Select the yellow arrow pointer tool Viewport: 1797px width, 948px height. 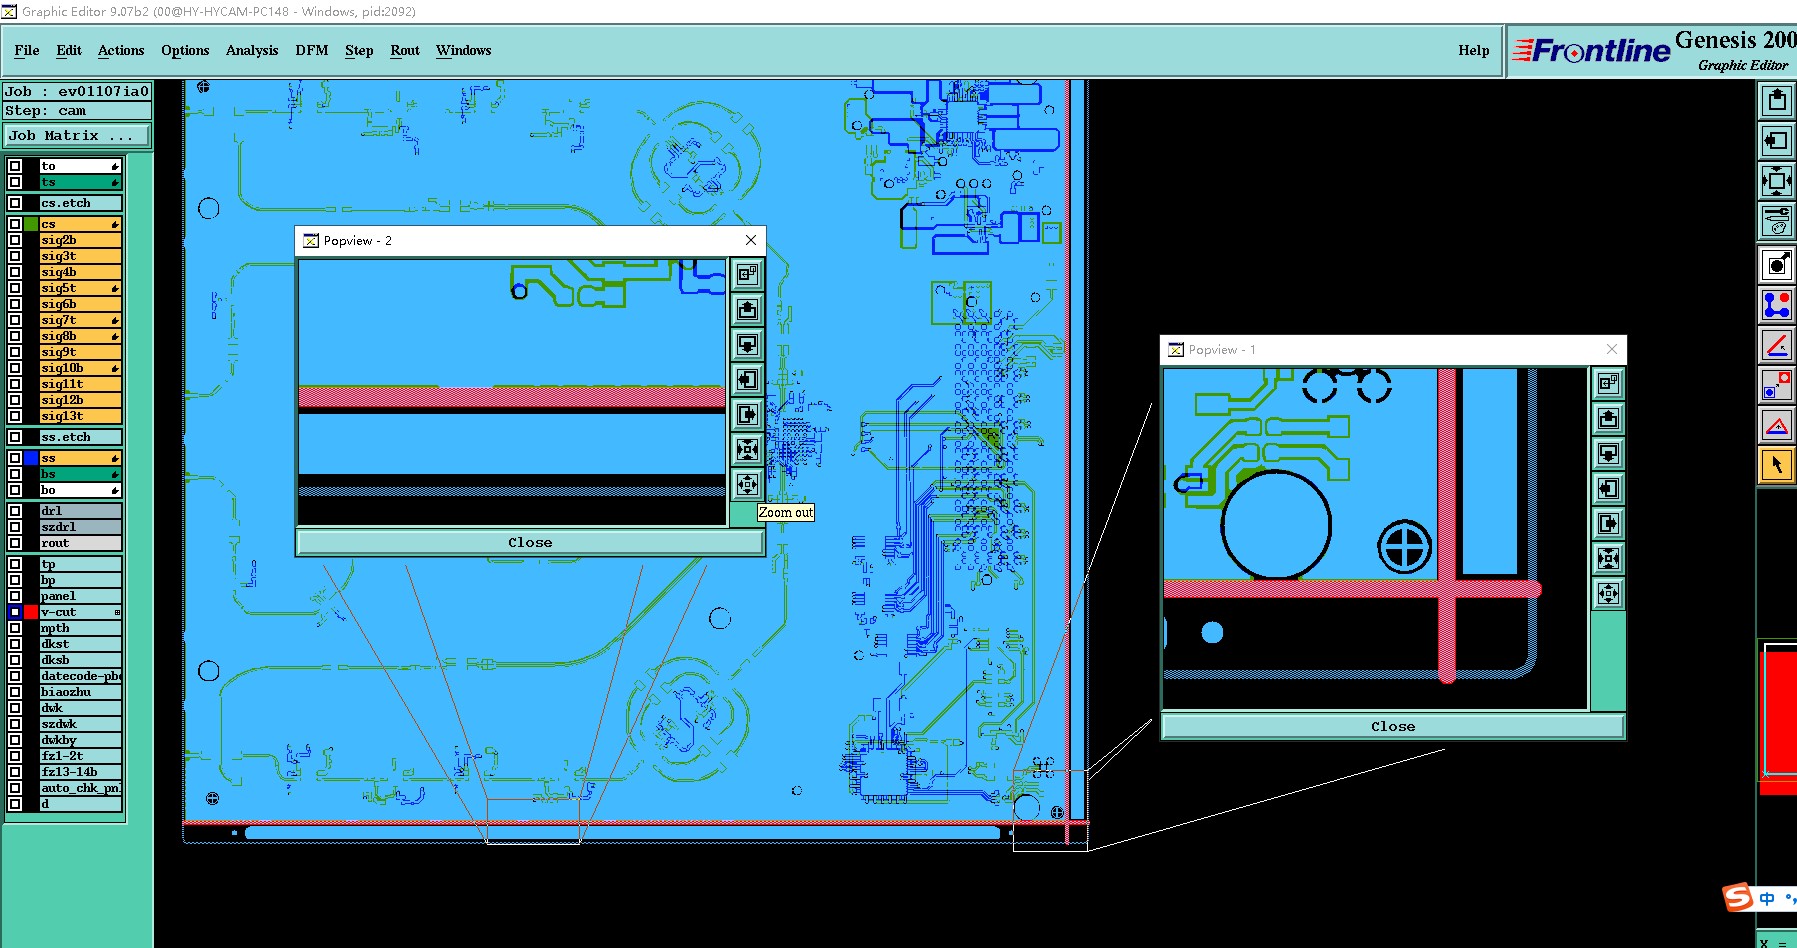coord(1776,465)
